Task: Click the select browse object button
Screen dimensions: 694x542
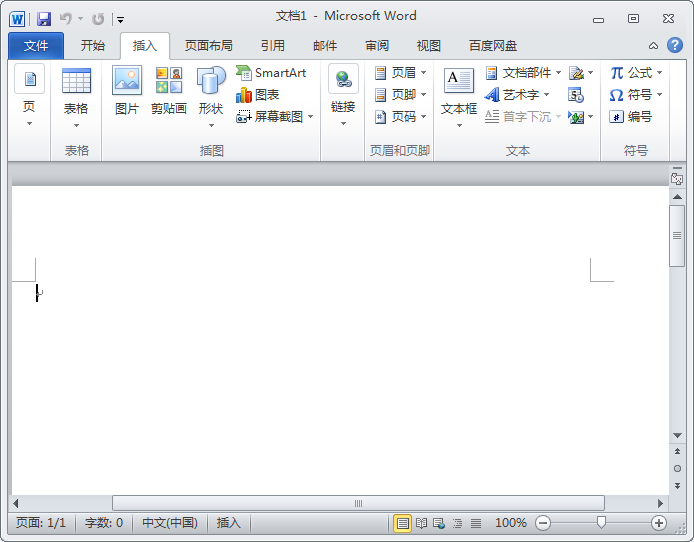Action: (677, 469)
